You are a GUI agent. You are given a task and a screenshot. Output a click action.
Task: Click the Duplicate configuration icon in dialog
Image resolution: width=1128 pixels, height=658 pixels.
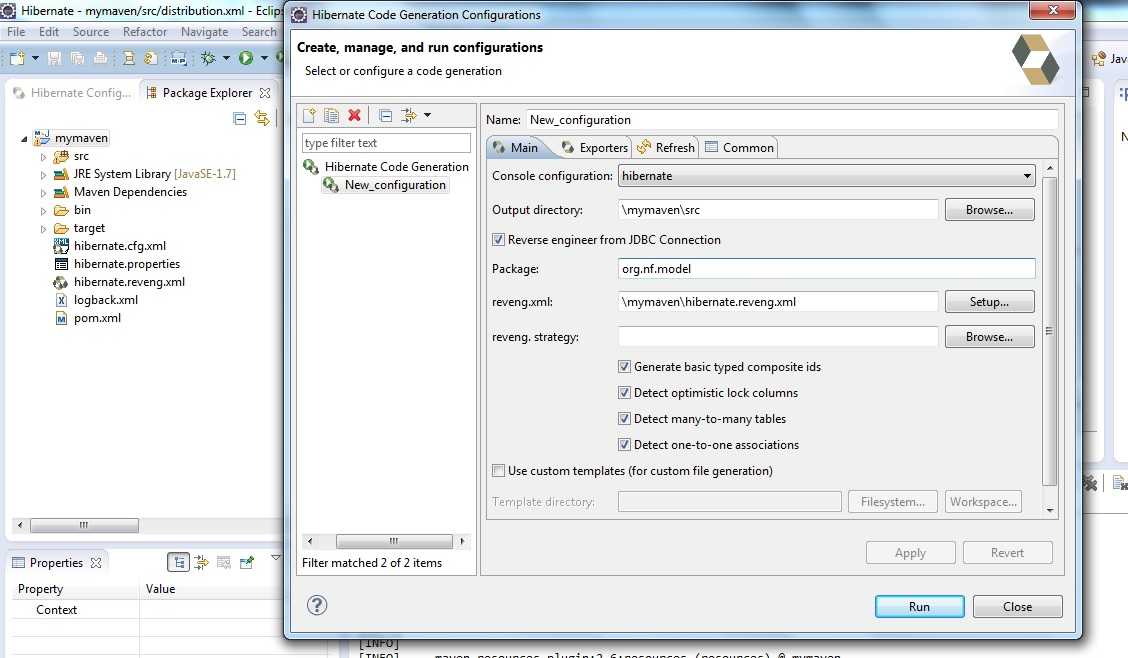pyautogui.click(x=332, y=115)
